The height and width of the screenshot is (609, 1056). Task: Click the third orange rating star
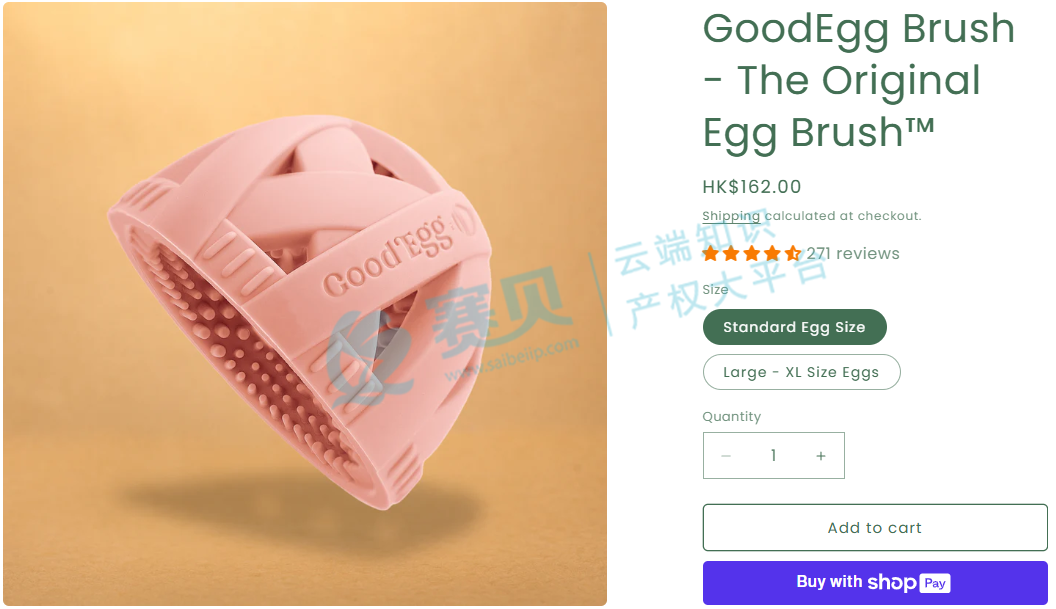[x=752, y=253]
